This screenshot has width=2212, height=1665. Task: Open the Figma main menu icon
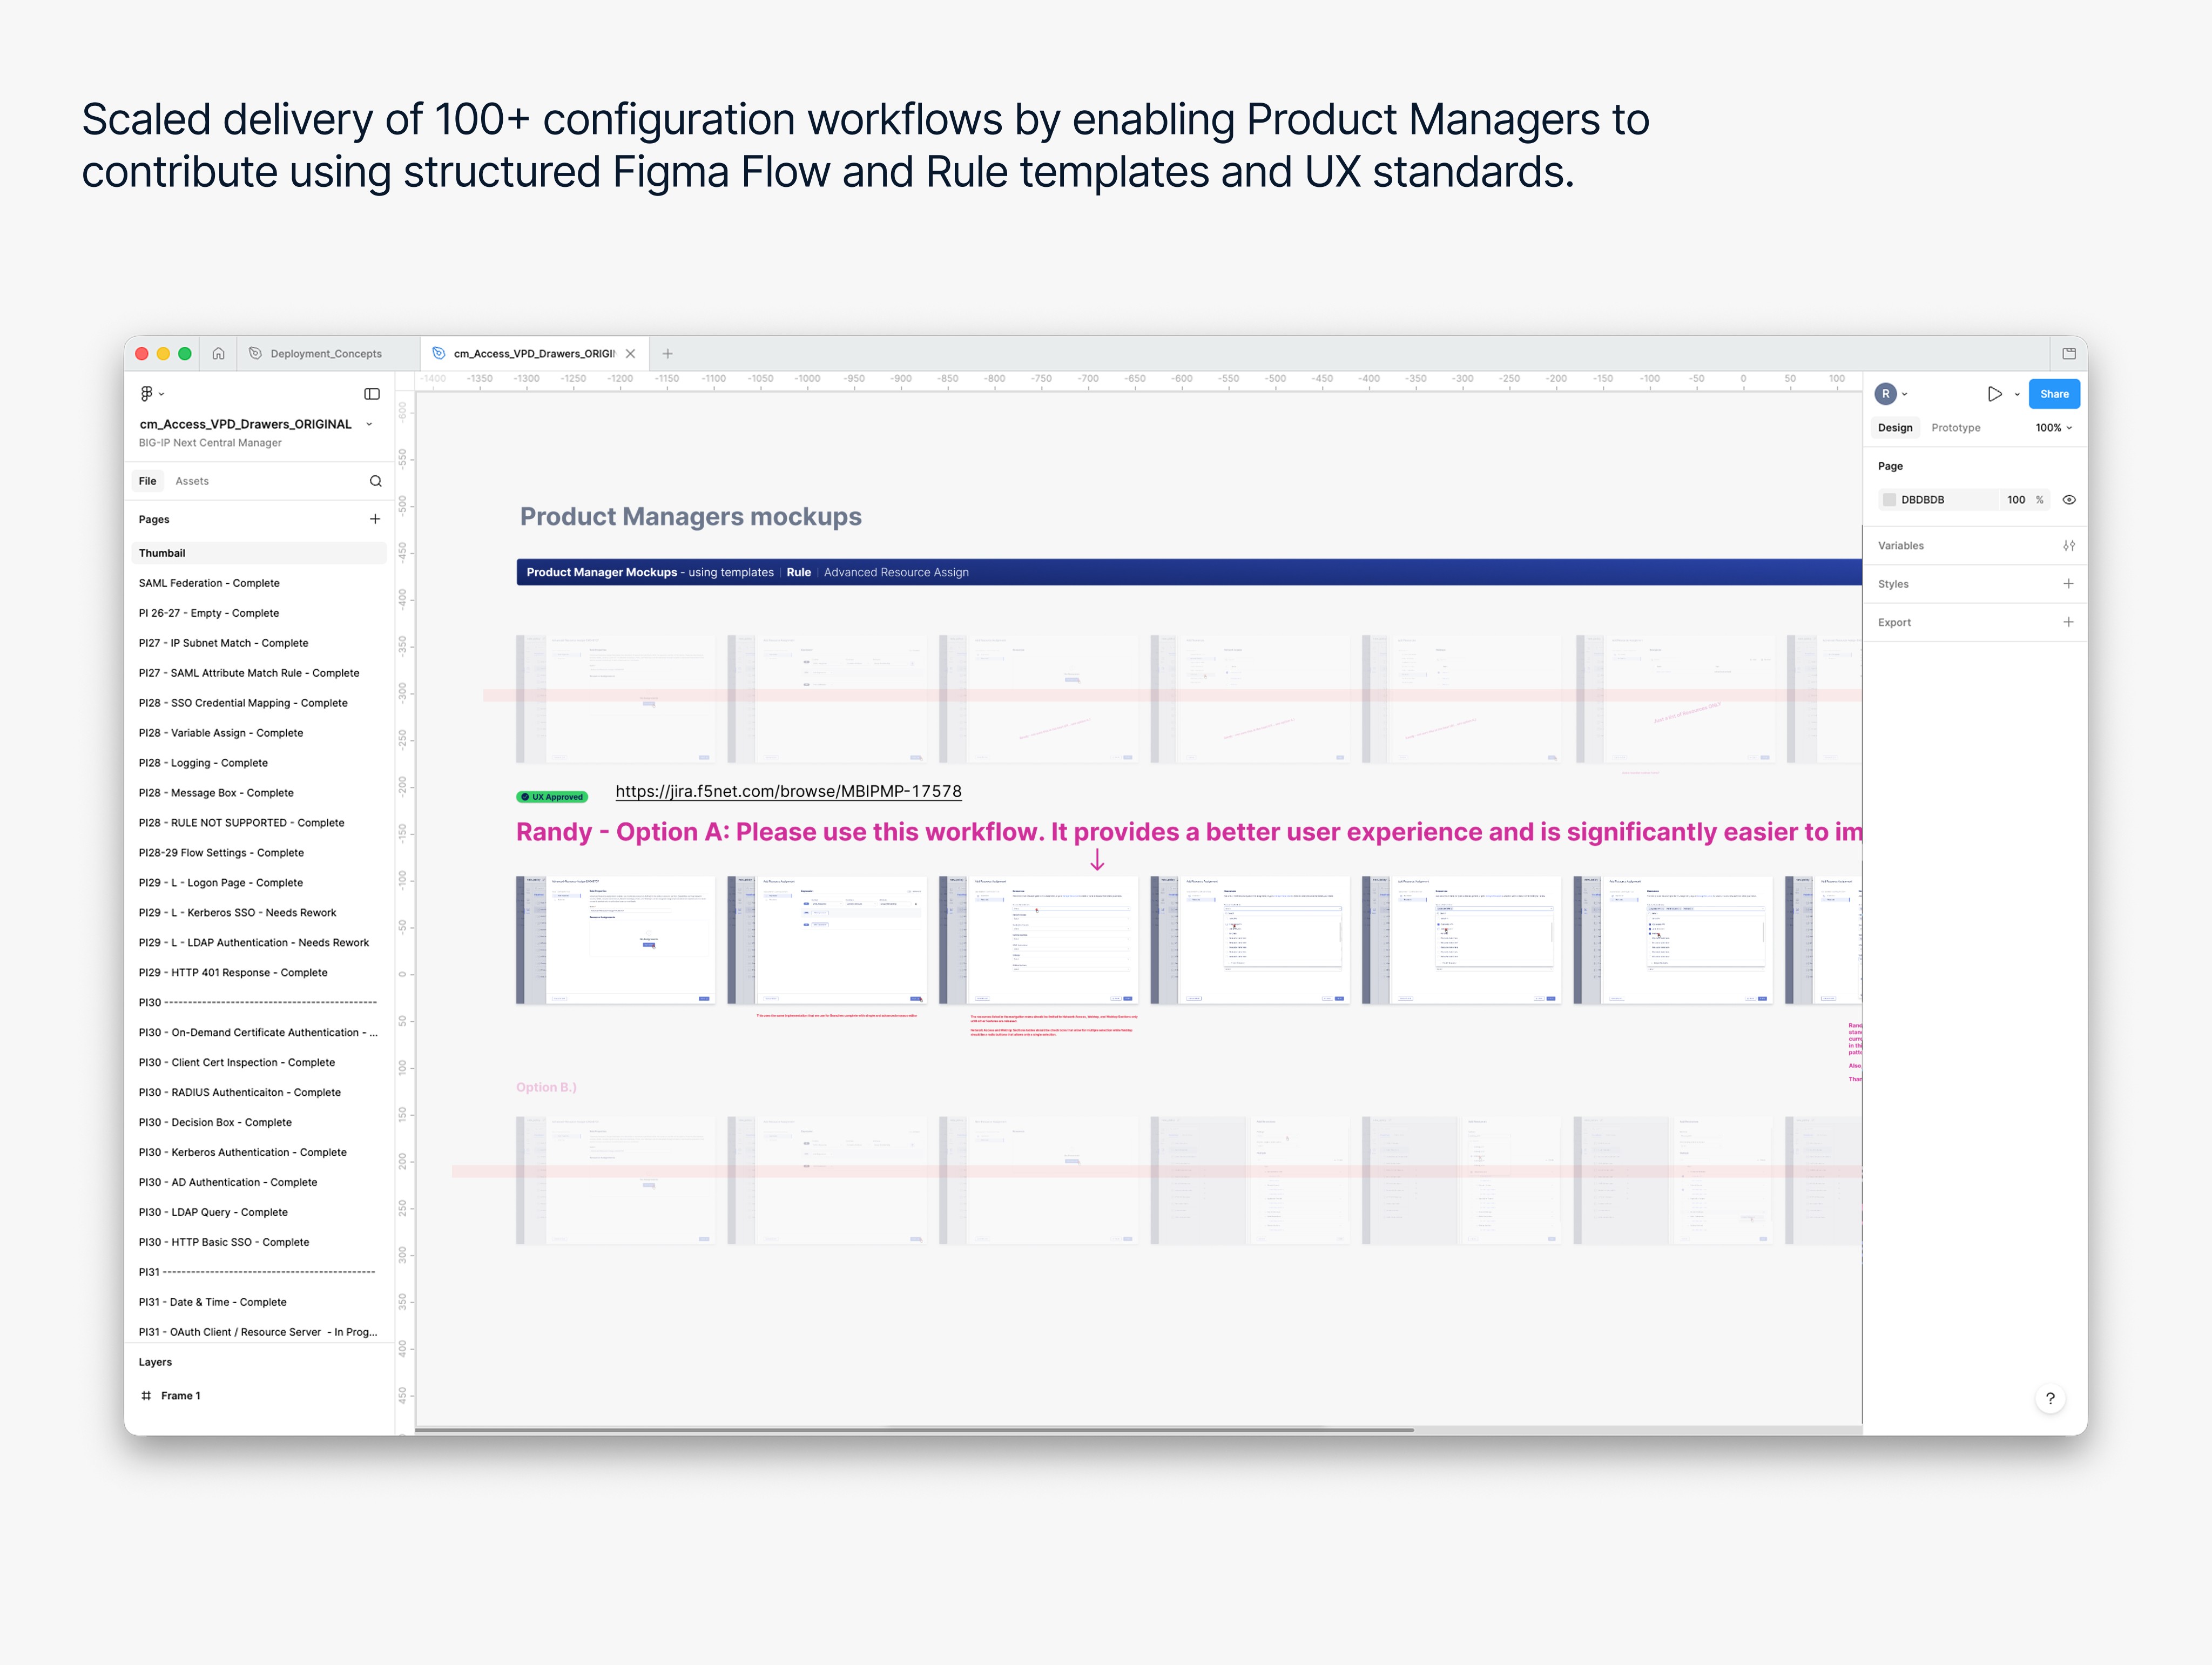(147, 394)
